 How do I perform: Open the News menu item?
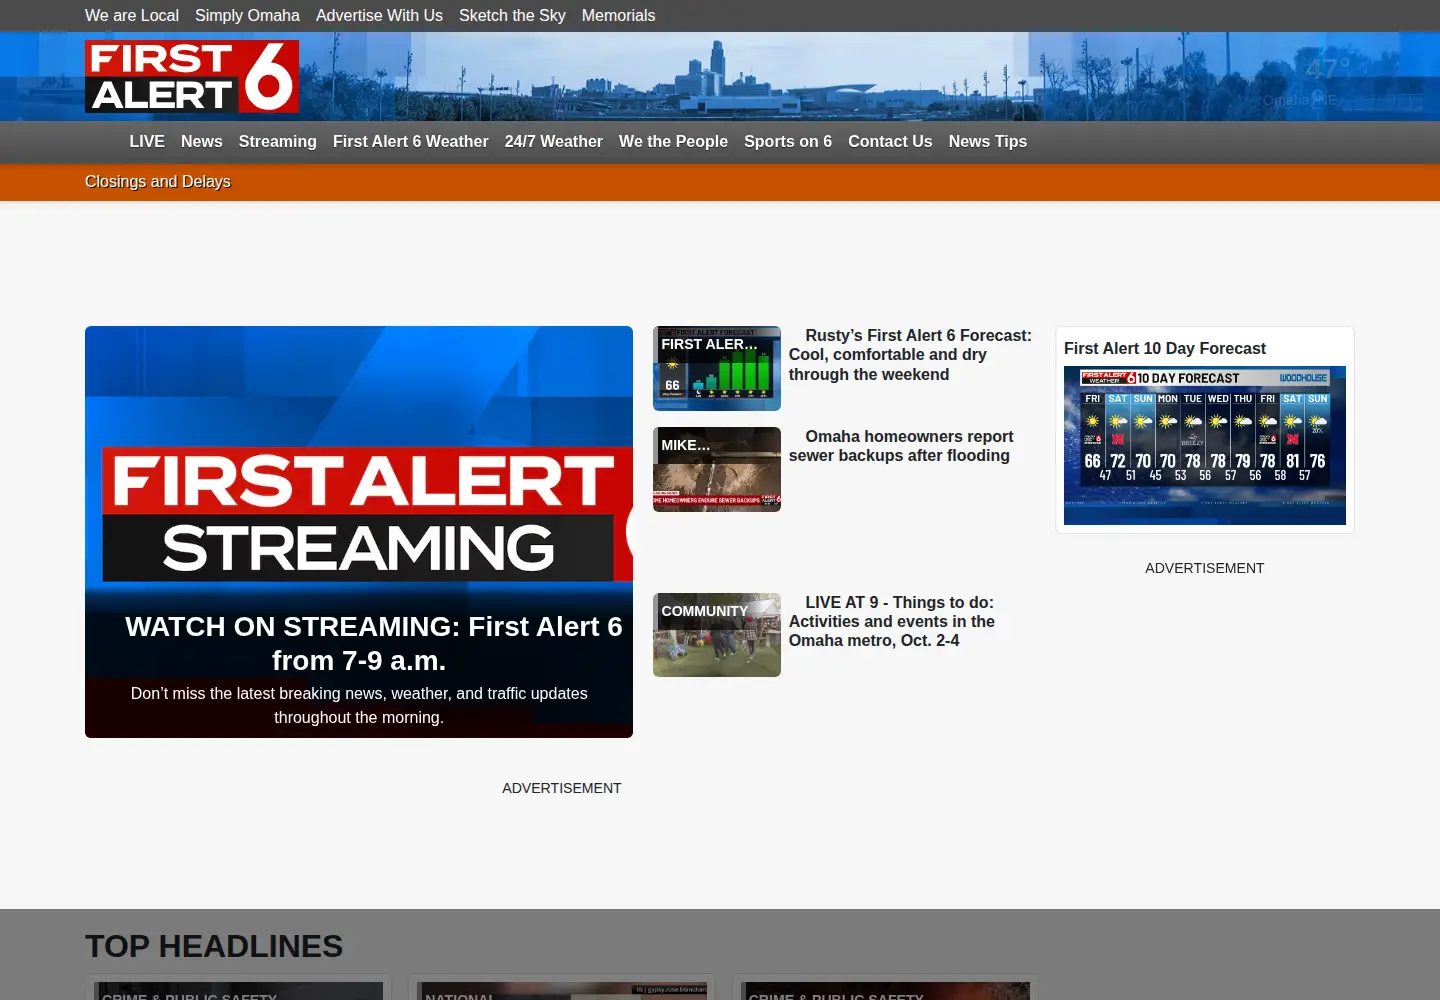[202, 142]
